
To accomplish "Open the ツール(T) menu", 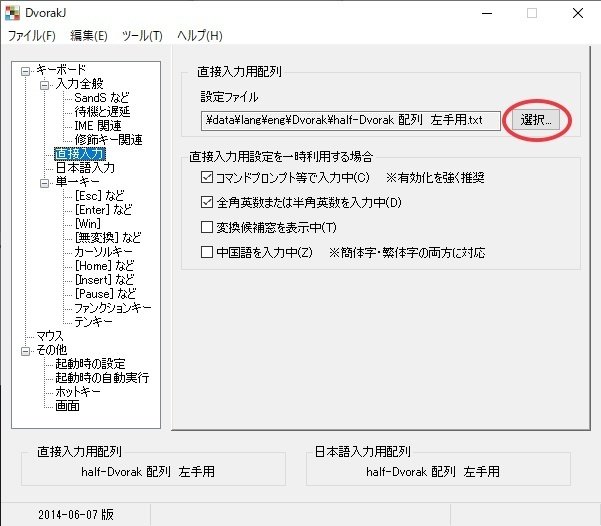I will click(142, 36).
